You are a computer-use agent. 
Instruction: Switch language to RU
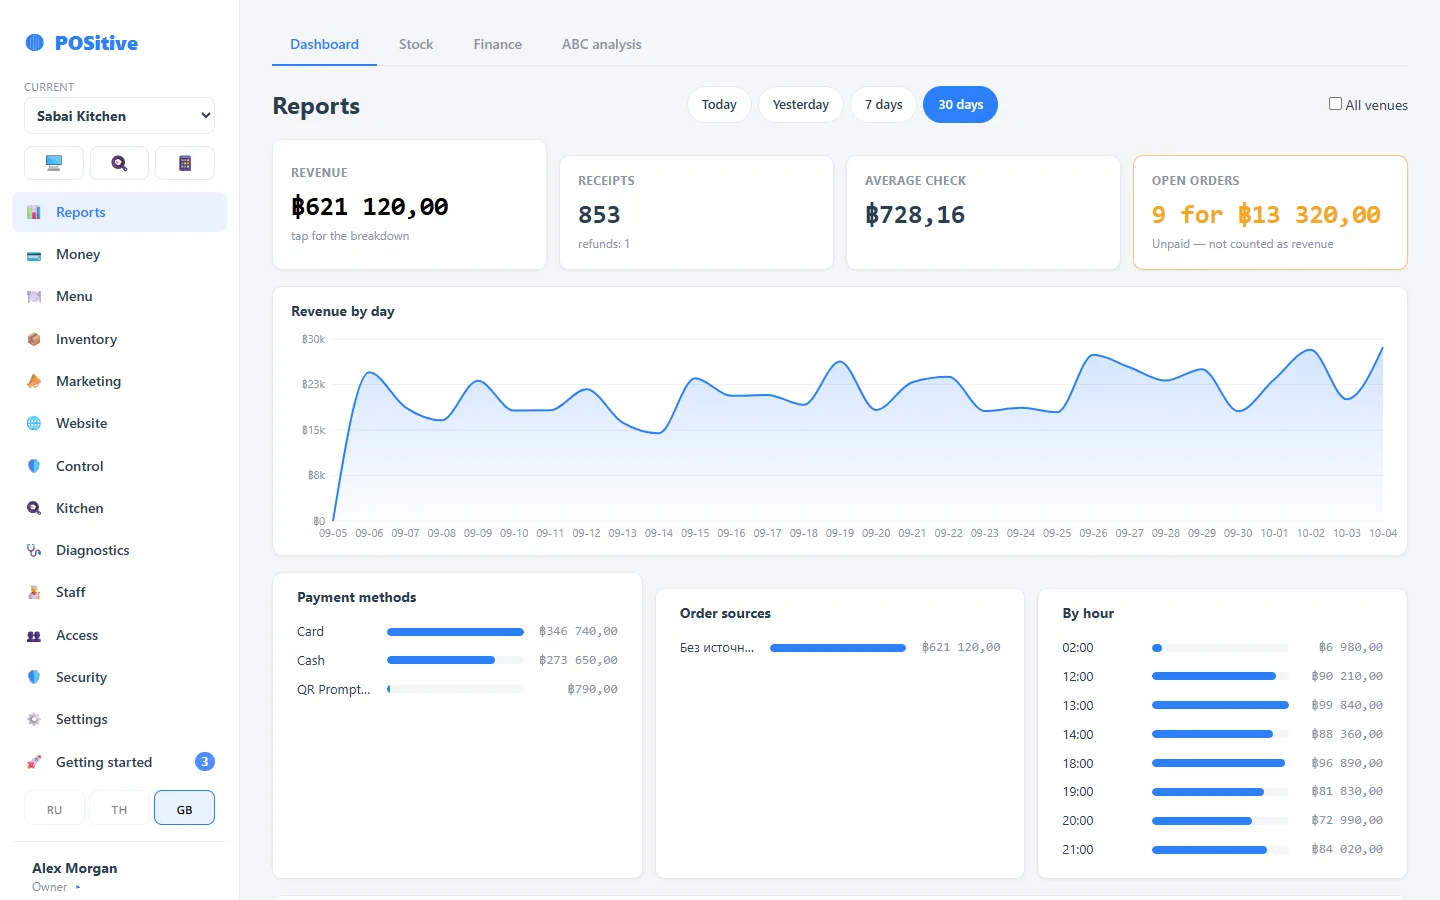[x=54, y=808]
